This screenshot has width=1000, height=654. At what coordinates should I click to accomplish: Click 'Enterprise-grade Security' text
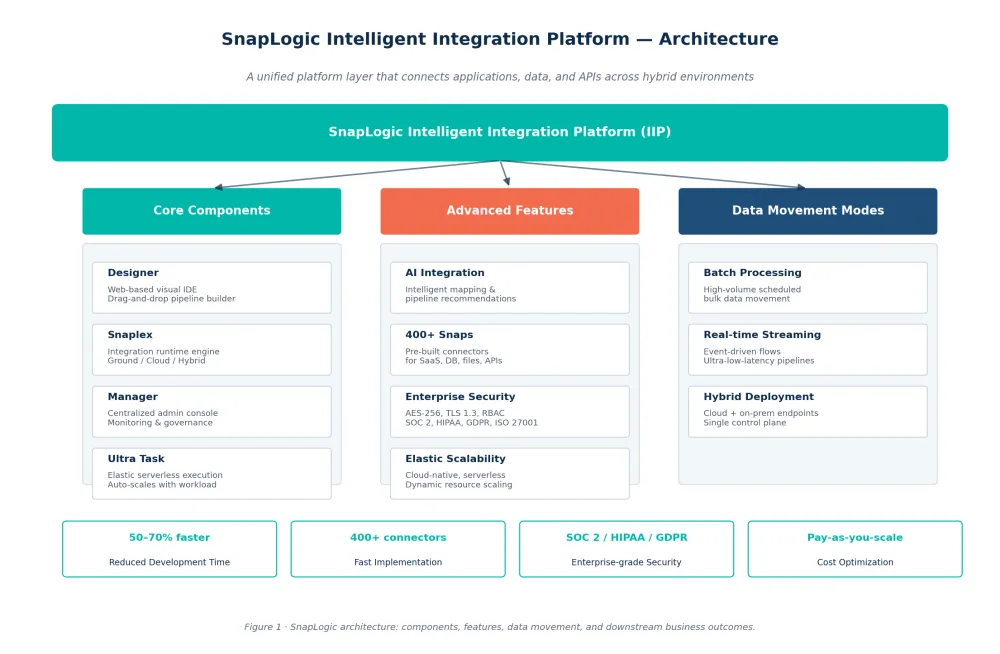coord(626,562)
